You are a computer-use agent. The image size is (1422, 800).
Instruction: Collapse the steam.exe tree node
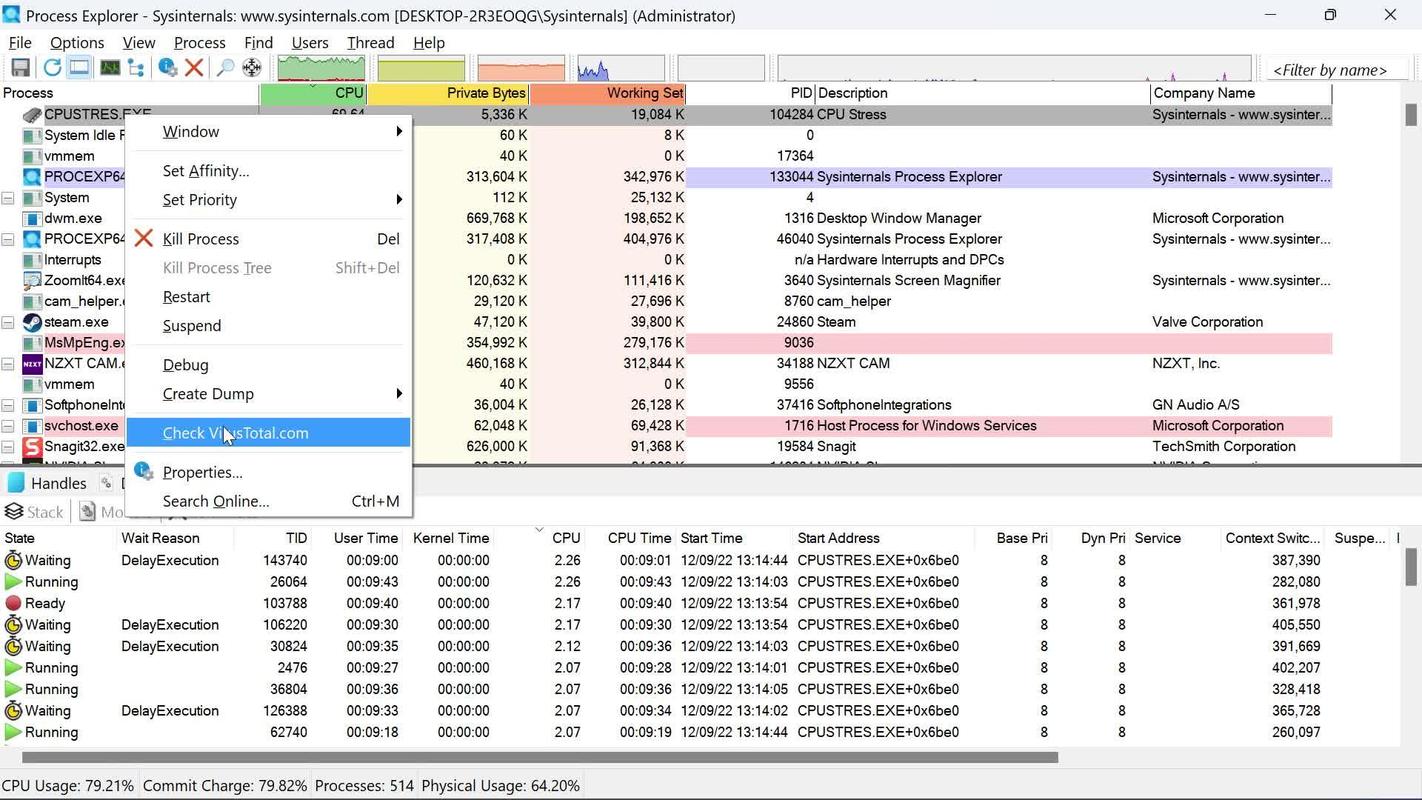(8, 322)
